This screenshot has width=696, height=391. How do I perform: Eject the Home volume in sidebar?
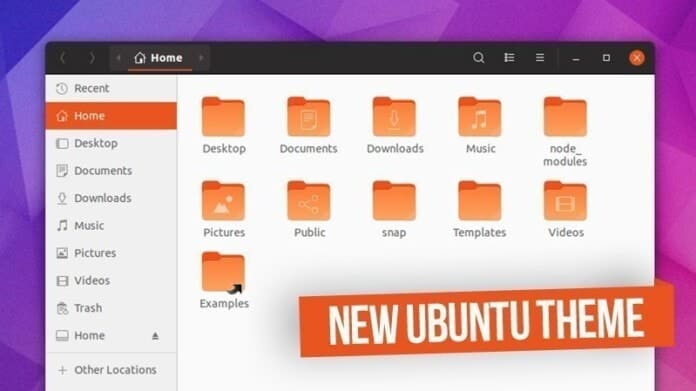point(155,336)
